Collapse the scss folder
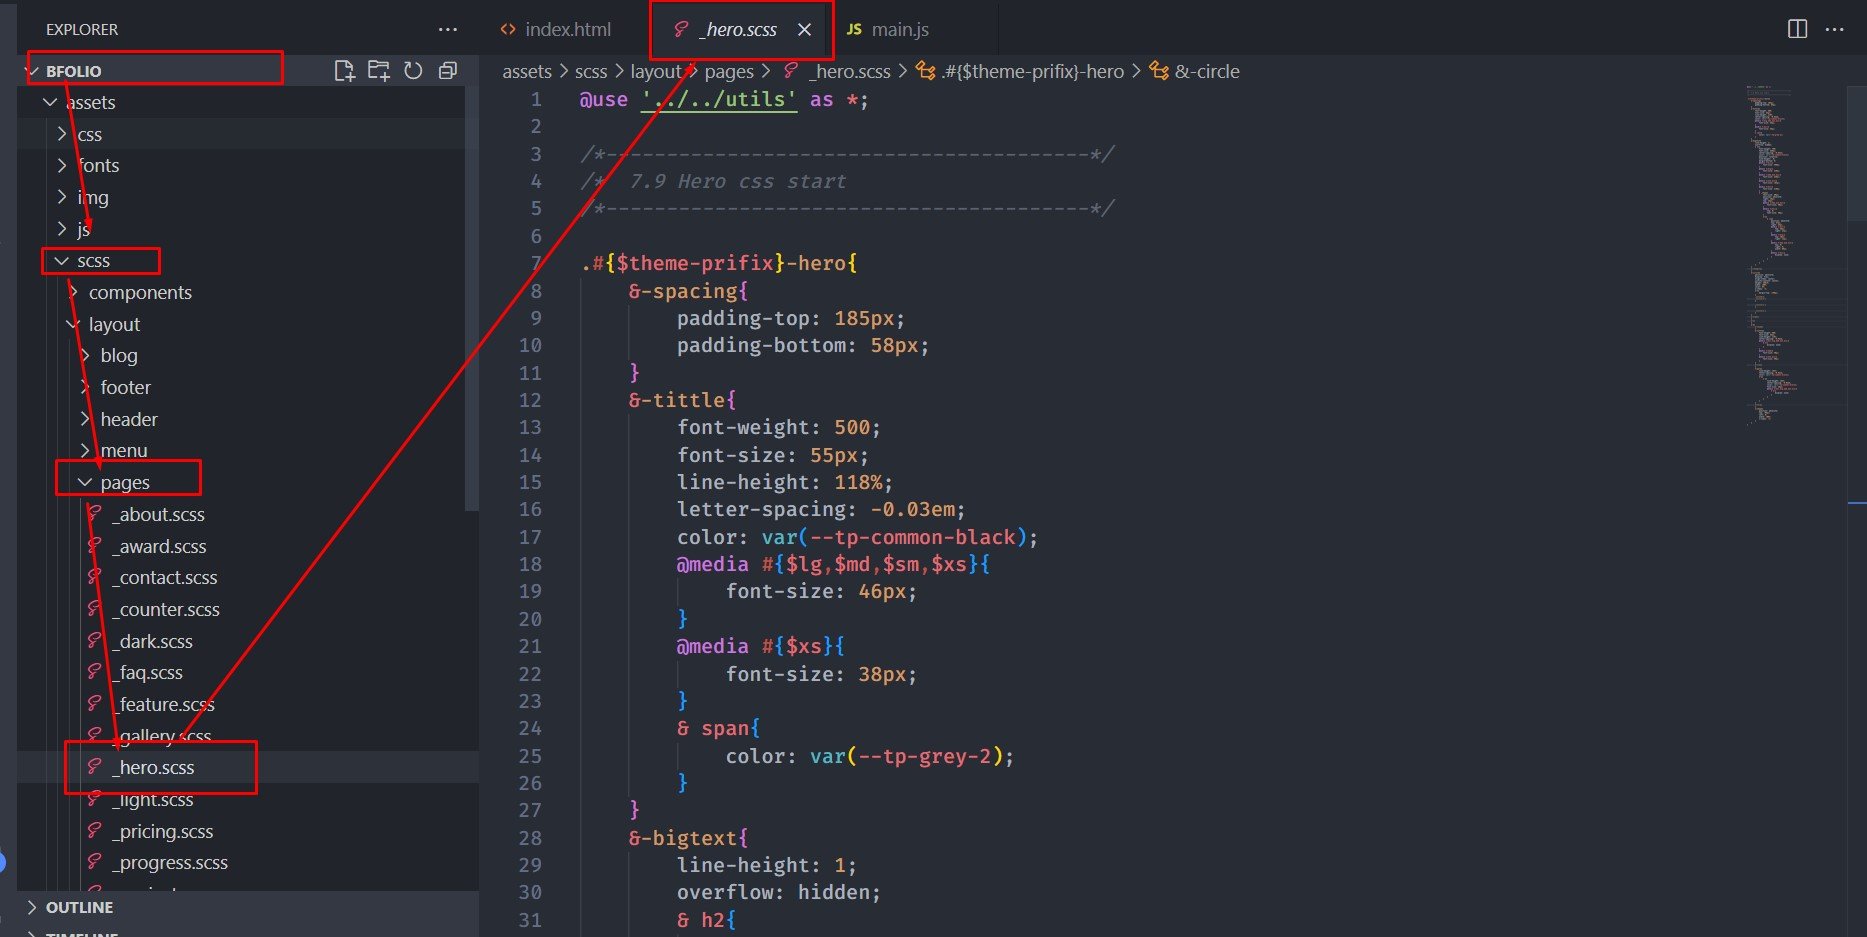The height and width of the screenshot is (937, 1867). coord(93,261)
